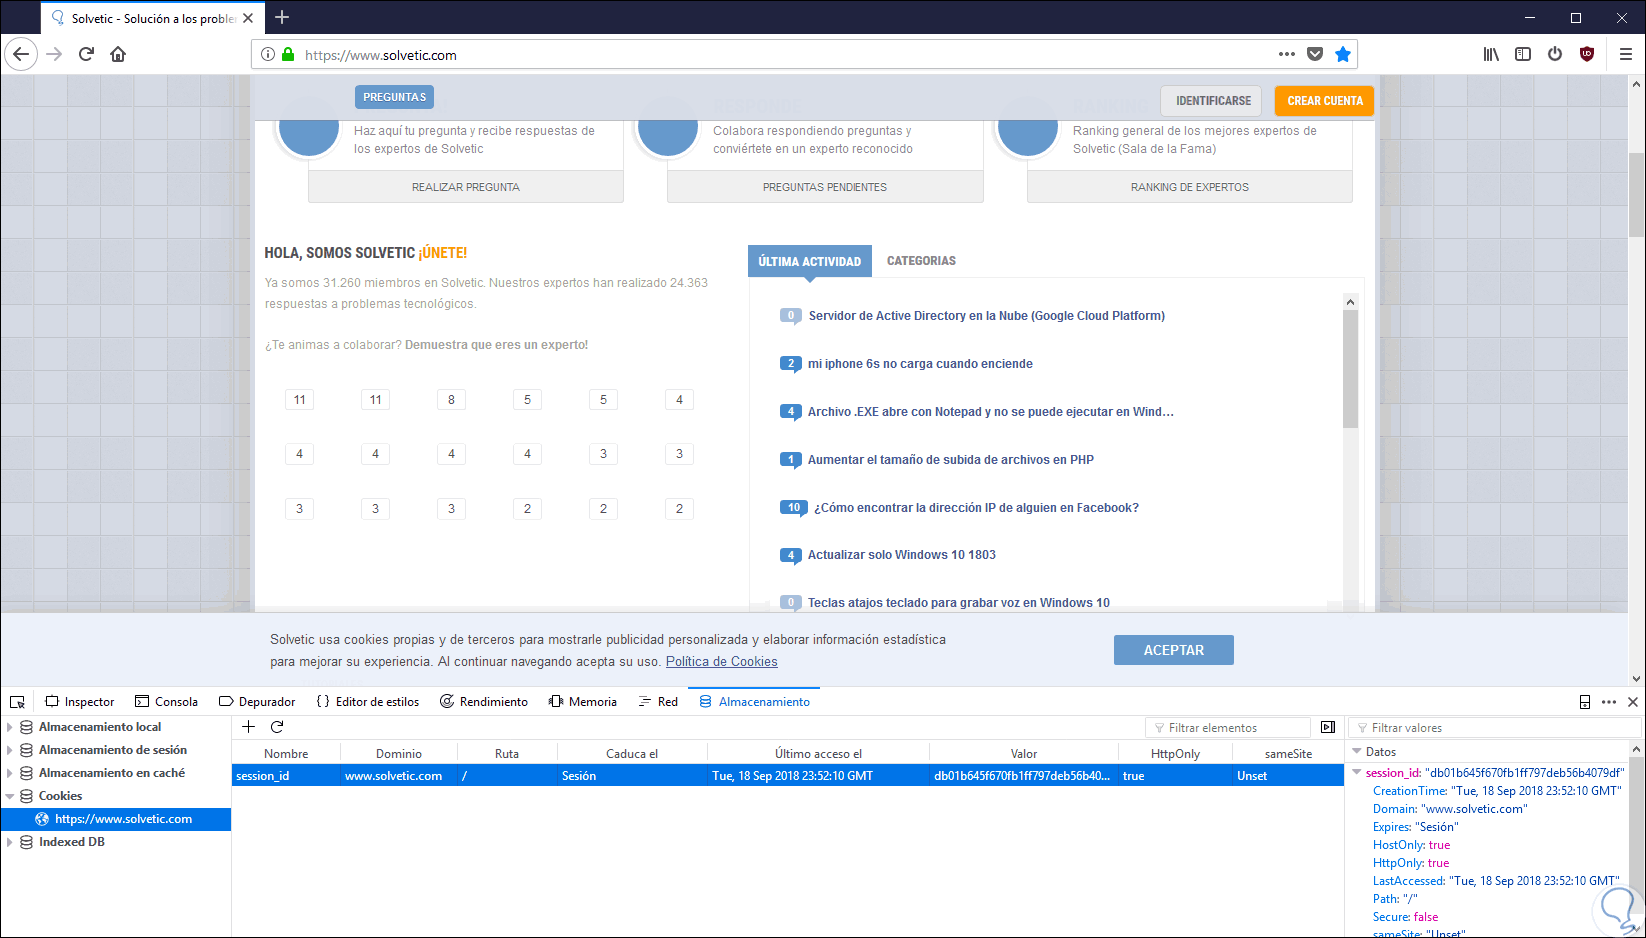Screen dimensions: 1646x938
Task: Expand the Indexed DB tree node
Action: (10, 842)
